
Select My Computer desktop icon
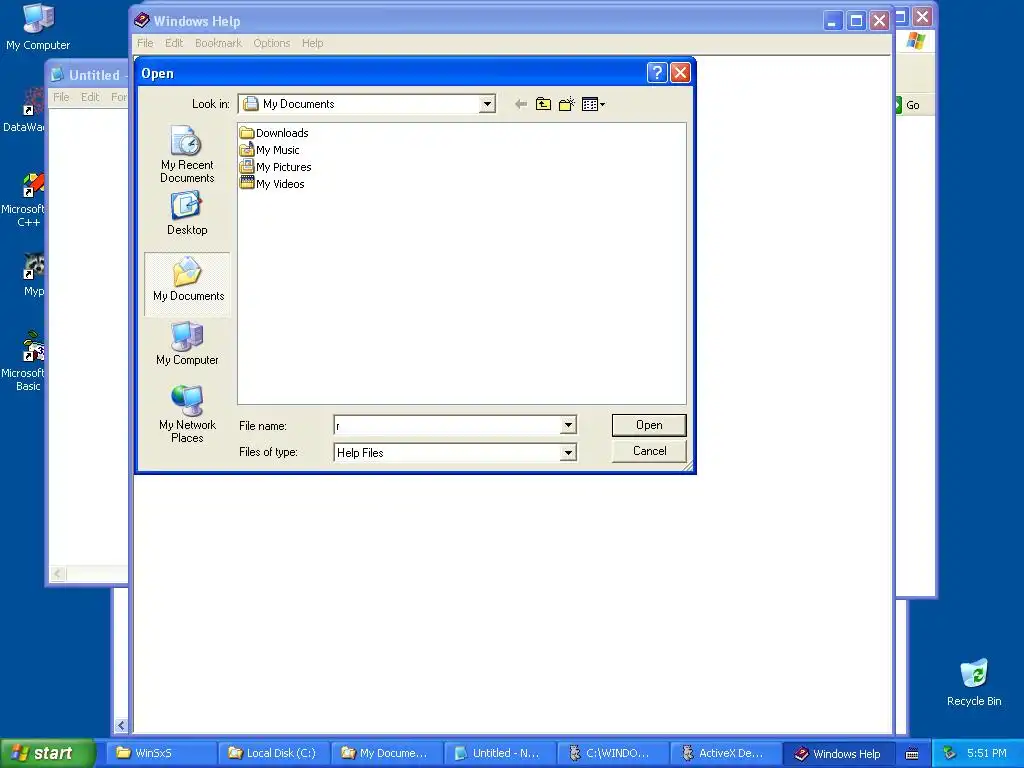38,26
